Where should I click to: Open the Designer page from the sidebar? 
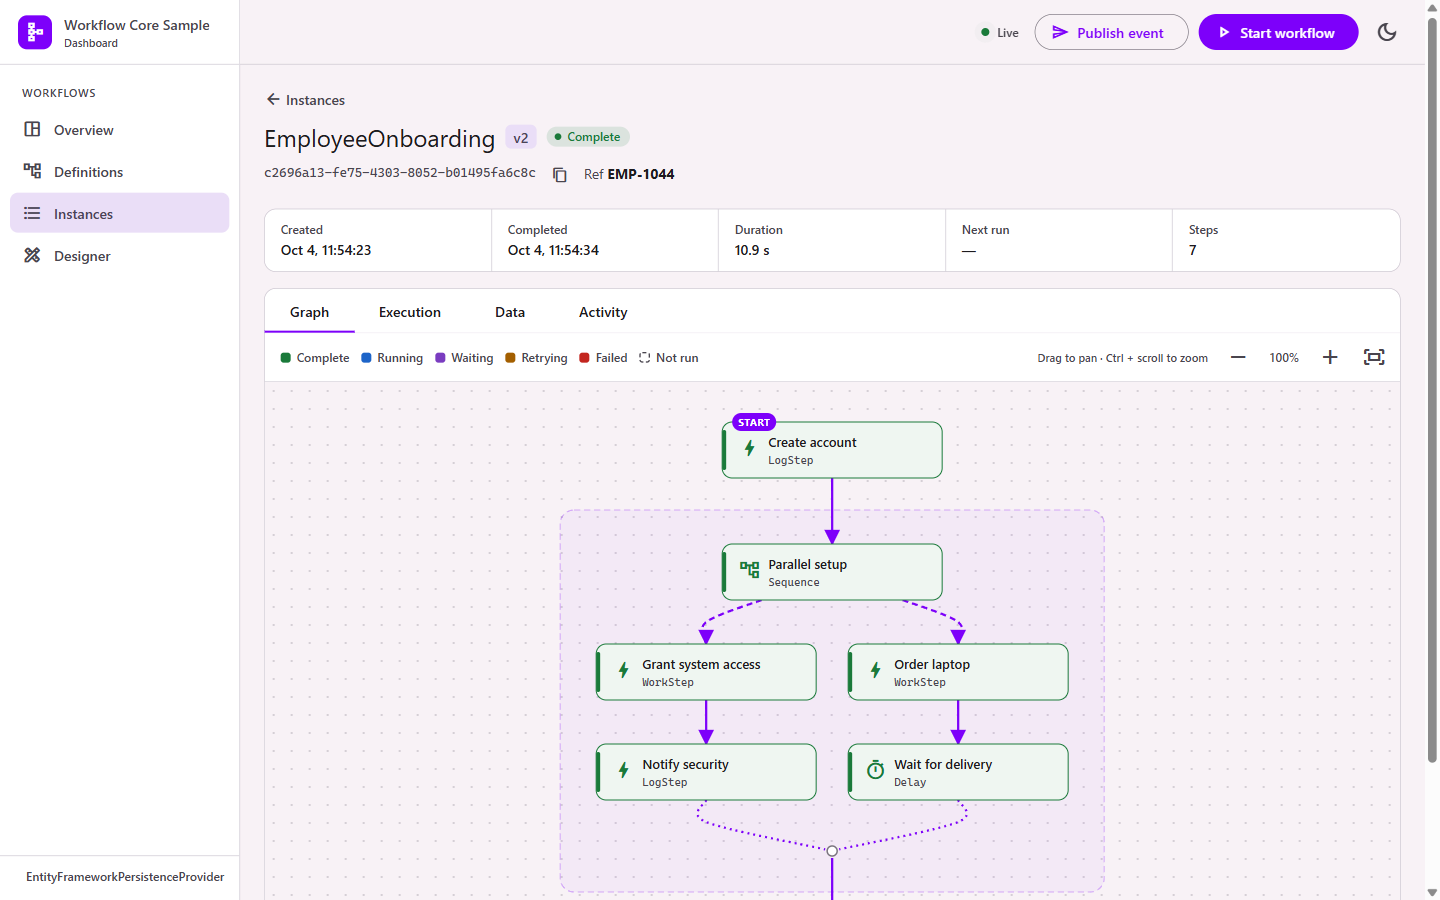[x=119, y=255]
